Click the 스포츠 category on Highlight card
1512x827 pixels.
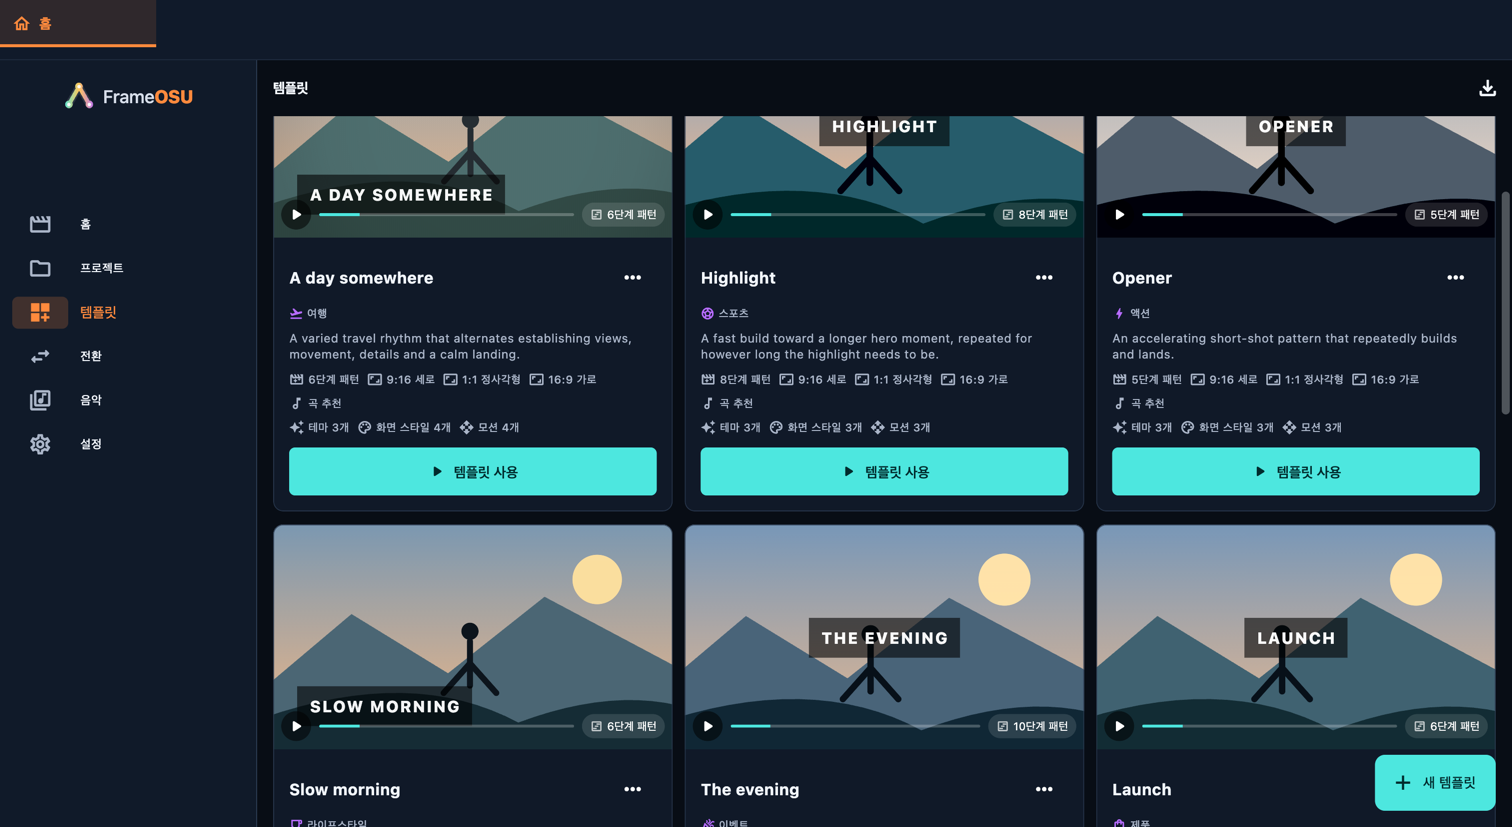[x=725, y=314]
